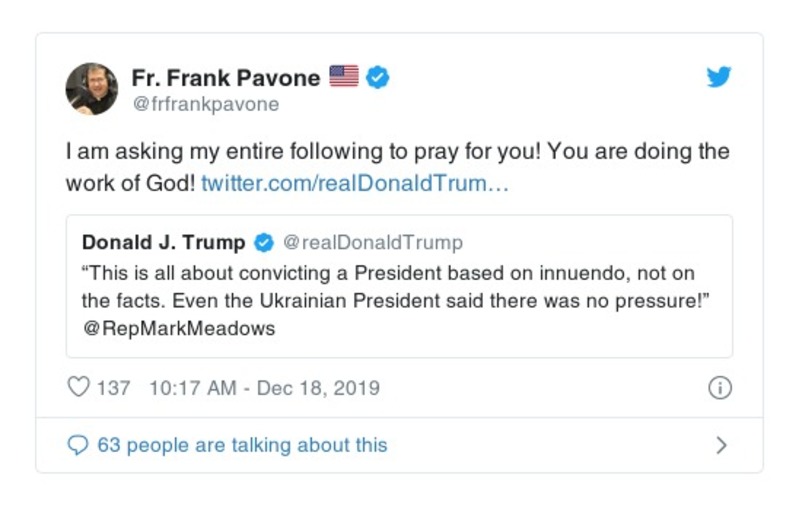Click the Twitter bird logo

pyautogui.click(x=719, y=78)
